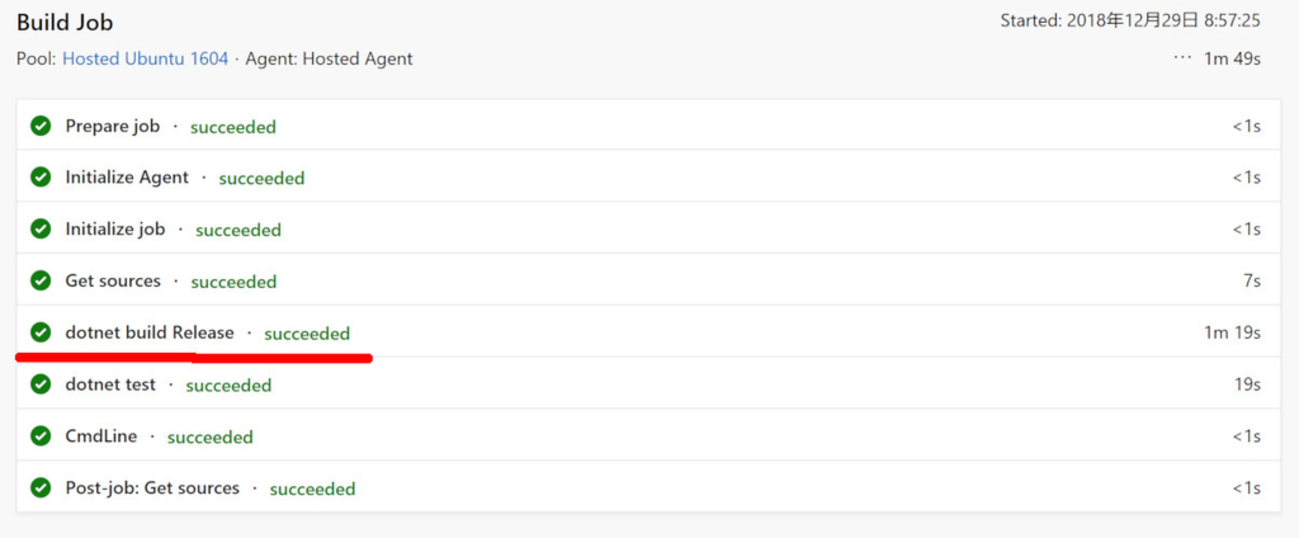Click the Post-job: Get sources step name
1299x538 pixels.
click(152, 489)
